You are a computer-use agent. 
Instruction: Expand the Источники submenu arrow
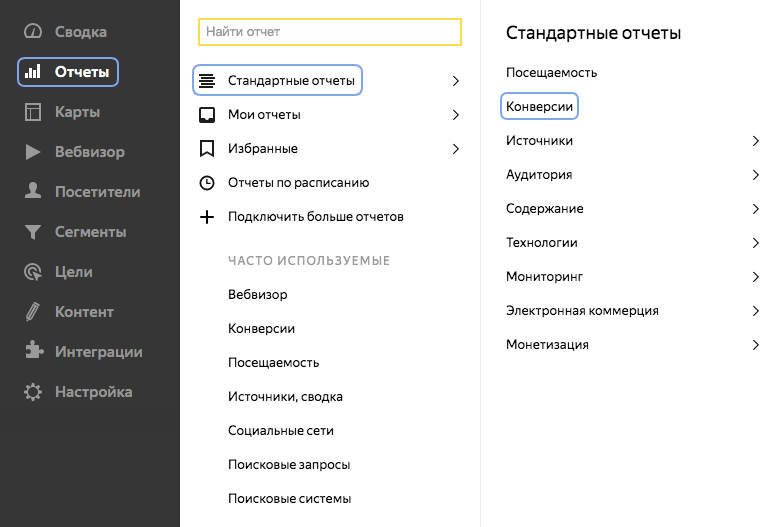tap(756, 141)
